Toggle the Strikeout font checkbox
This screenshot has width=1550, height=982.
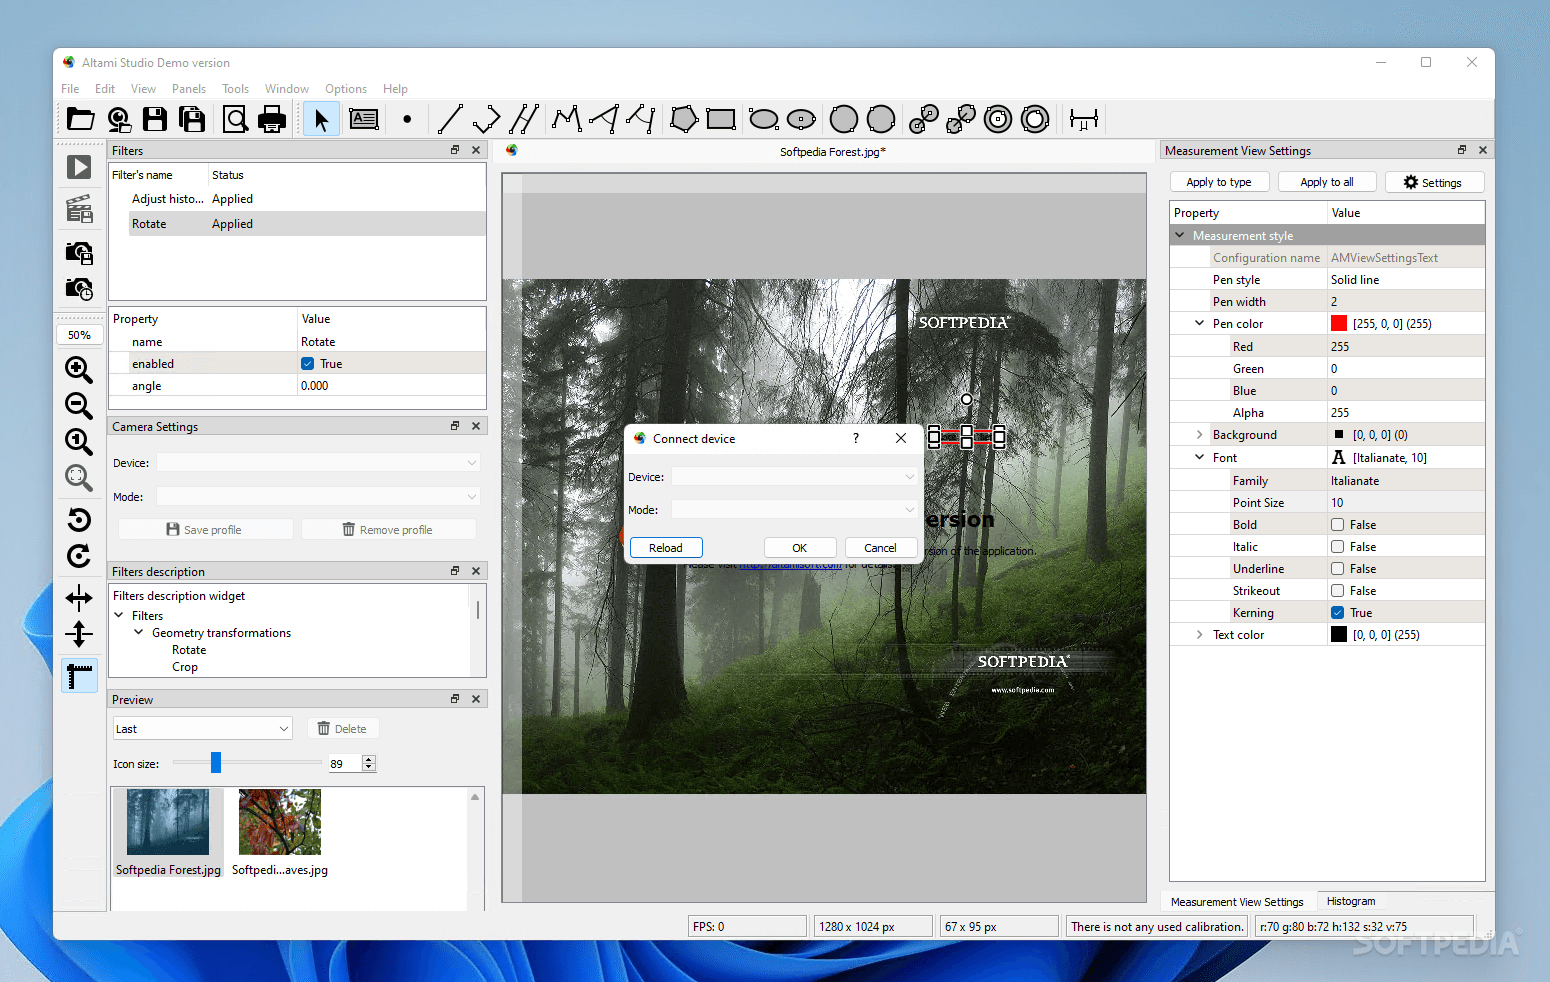pyautogui.click(x=1337, y=591)
